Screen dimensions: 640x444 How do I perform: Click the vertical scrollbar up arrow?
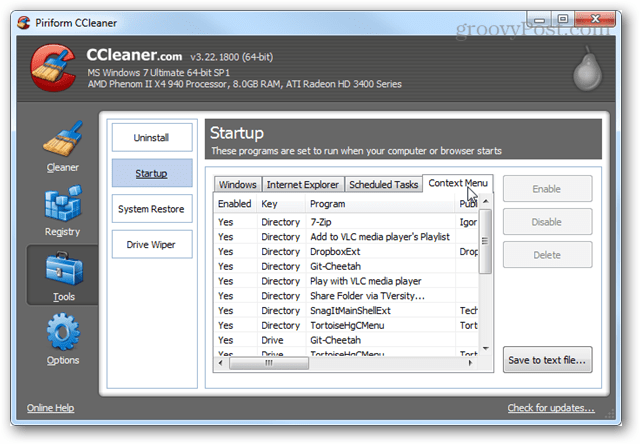486,202
